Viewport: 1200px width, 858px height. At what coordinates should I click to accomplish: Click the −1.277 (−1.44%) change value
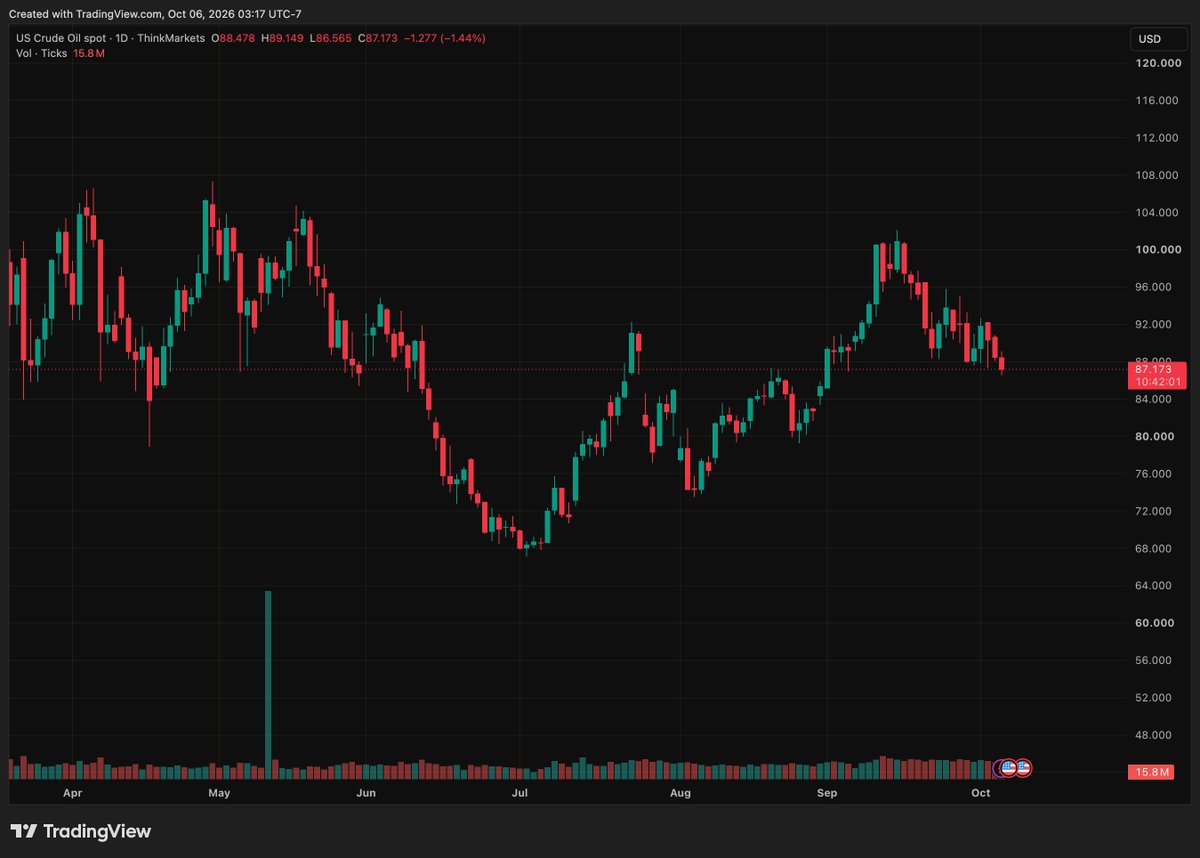click(444, 38)
